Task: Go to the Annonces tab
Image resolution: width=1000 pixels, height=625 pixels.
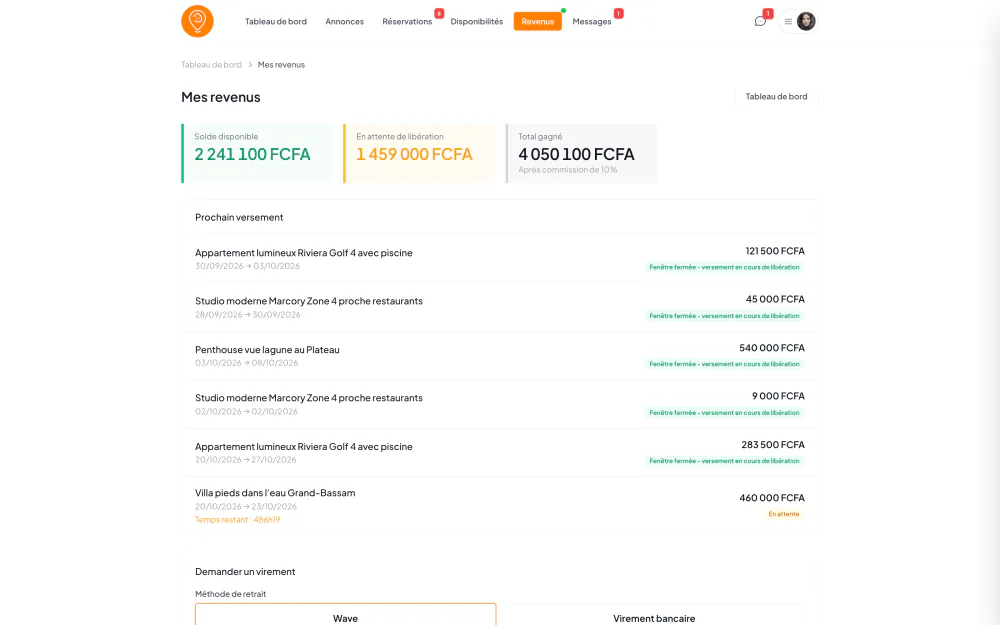Action: (344, 22)
